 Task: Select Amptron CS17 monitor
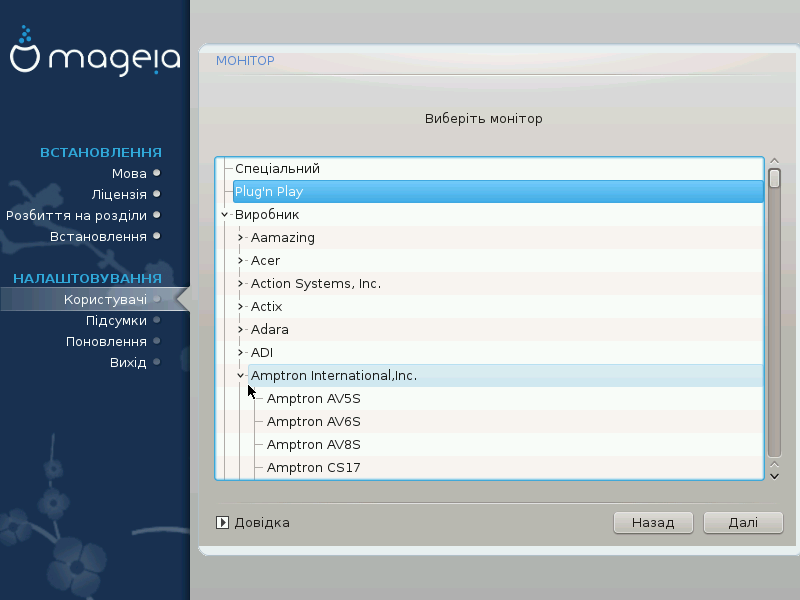[x=313, y=467]
